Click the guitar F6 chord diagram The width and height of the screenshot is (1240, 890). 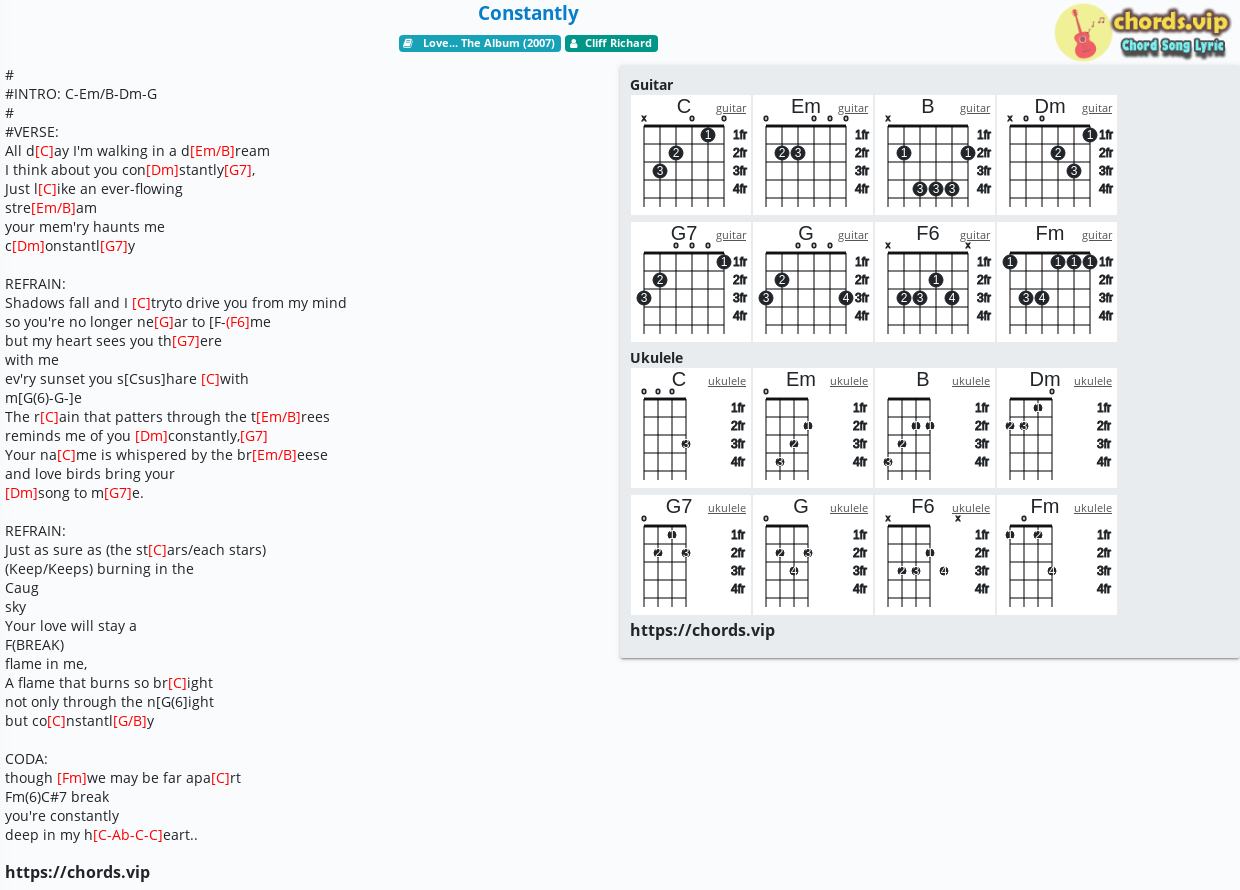(x=935, y=282)
